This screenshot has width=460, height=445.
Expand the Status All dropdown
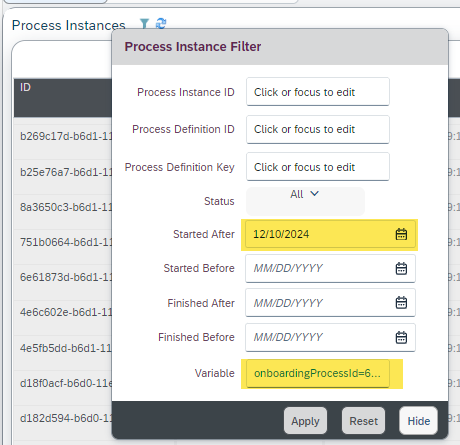(x=305, y=201)
